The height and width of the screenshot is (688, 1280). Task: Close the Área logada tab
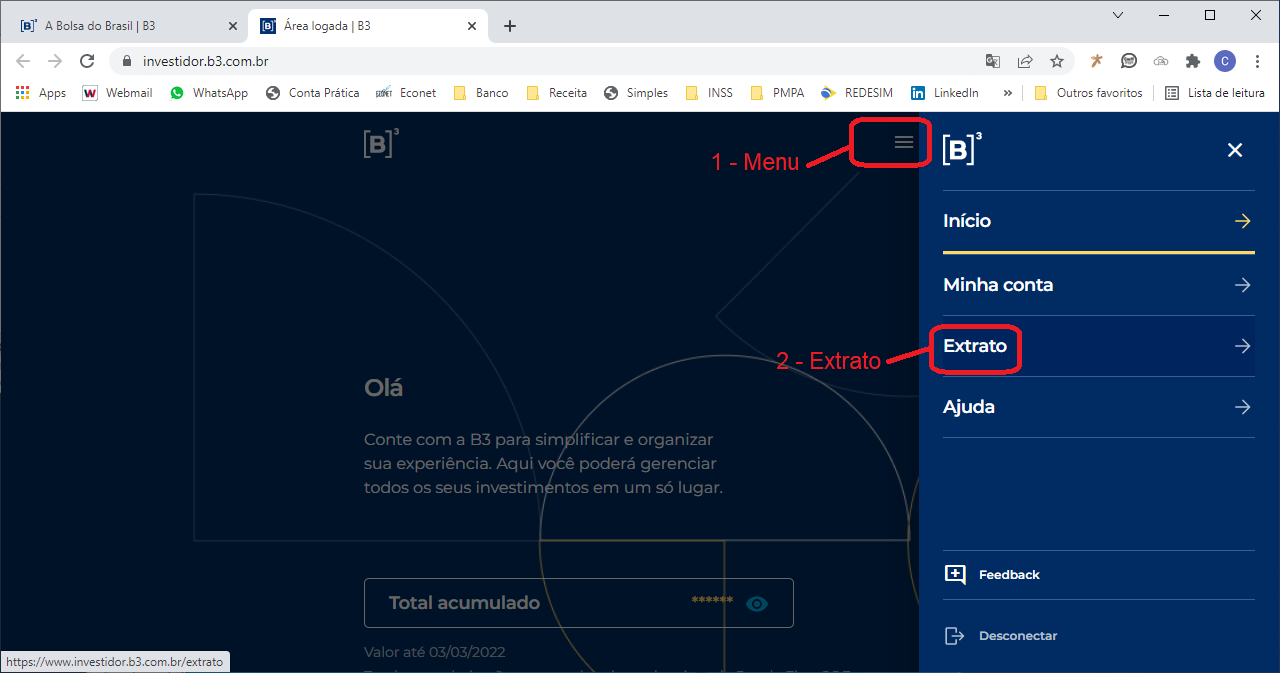coord(474,26)
